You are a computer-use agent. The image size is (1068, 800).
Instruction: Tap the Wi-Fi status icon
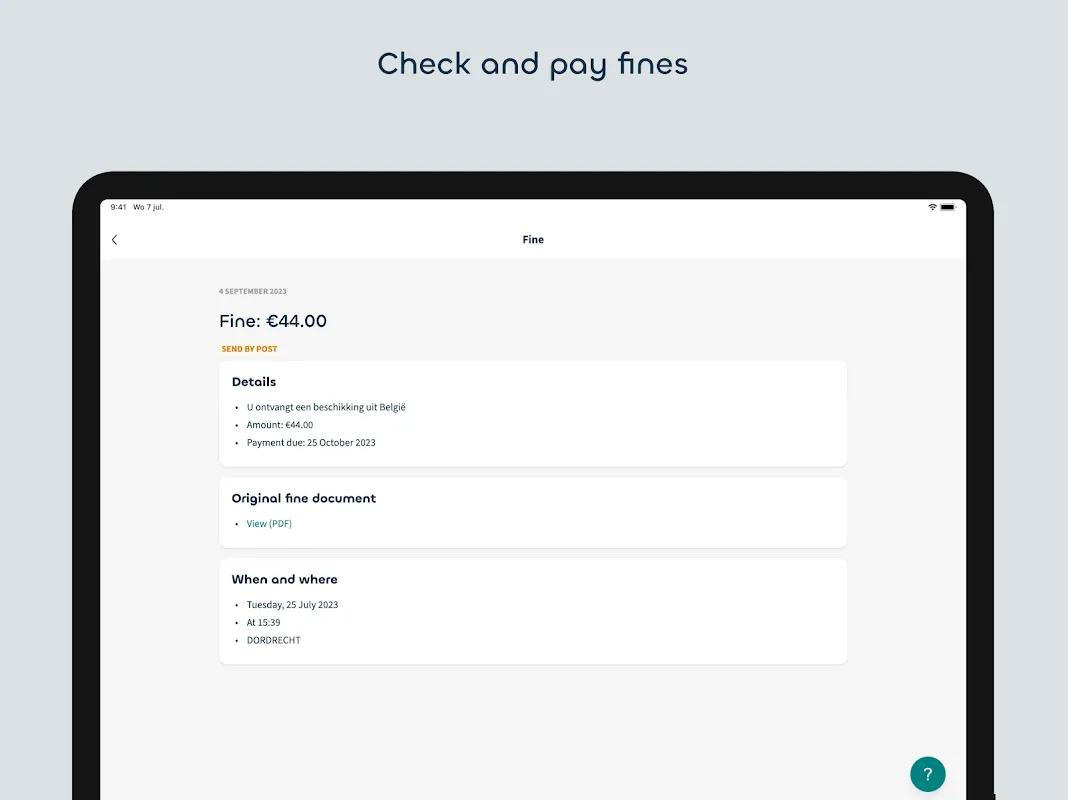(x=932, y=207)
